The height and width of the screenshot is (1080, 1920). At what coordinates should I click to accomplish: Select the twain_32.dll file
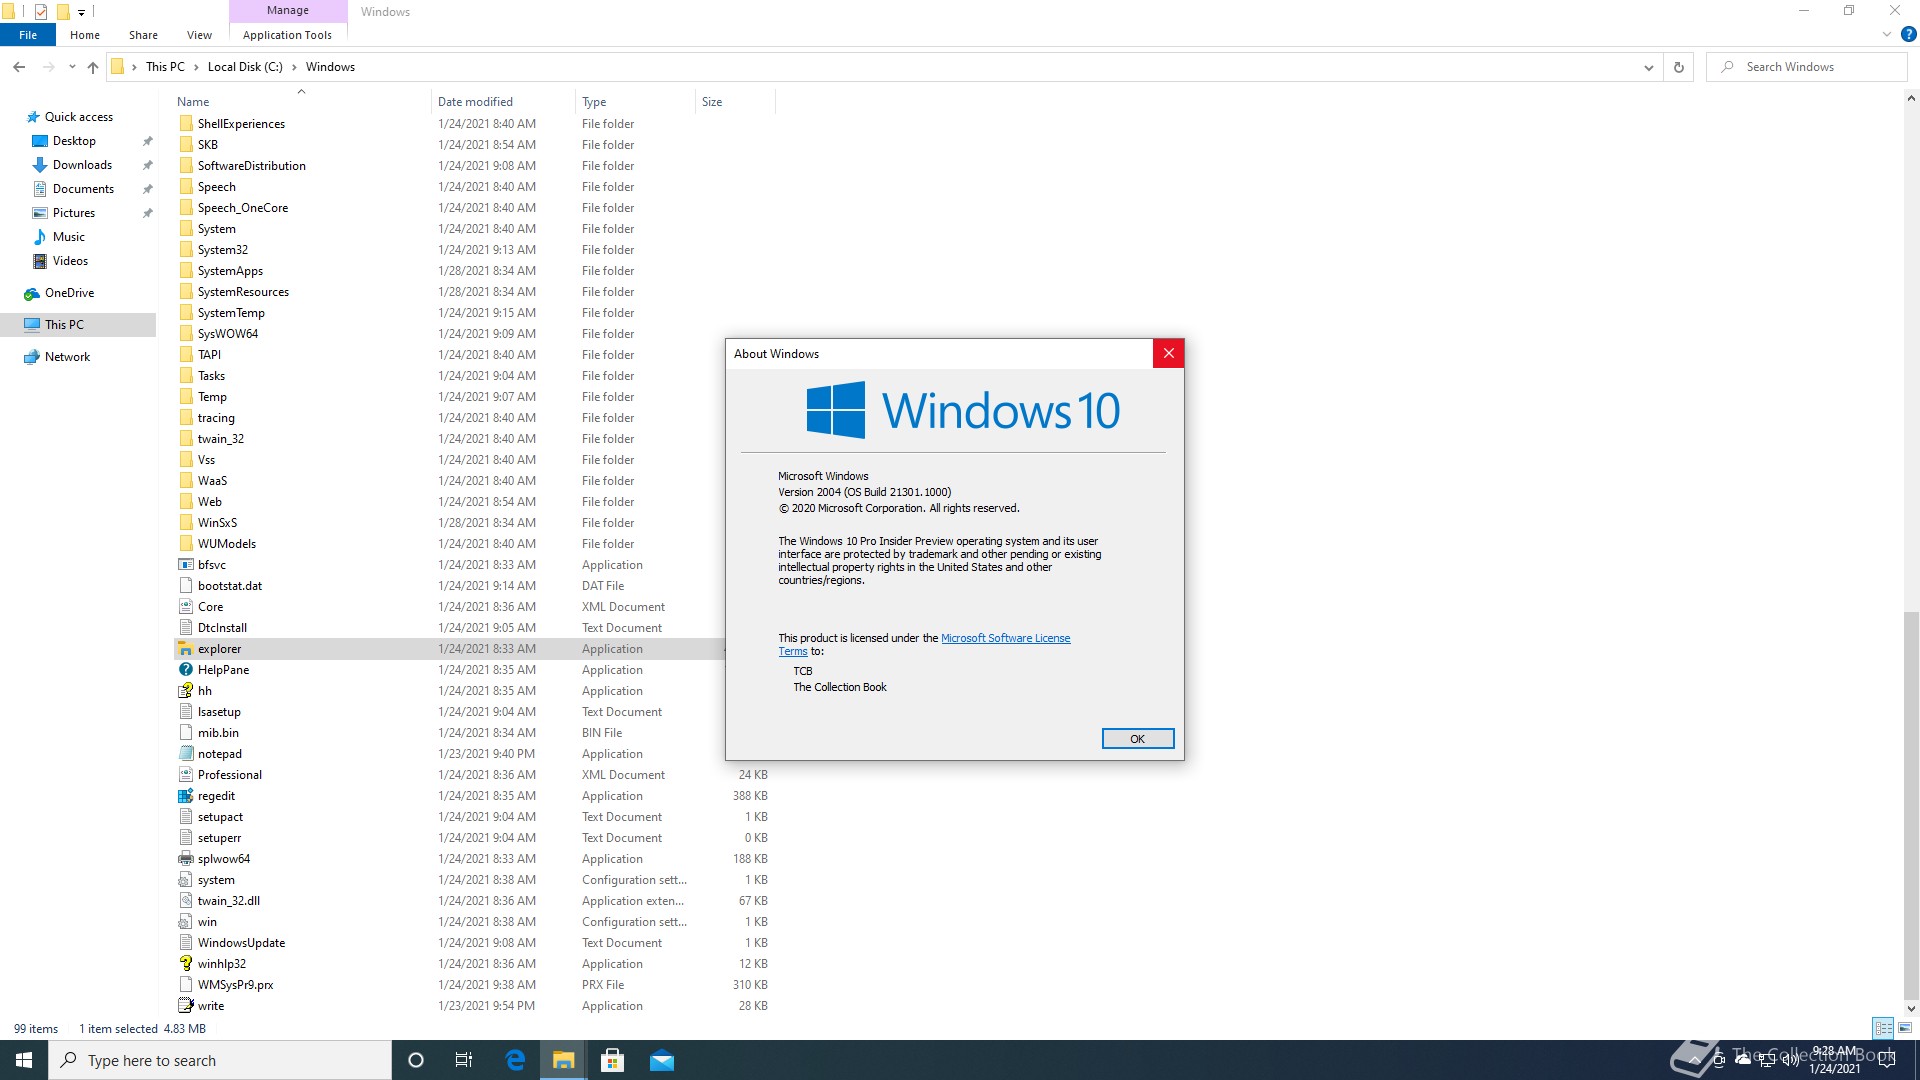tap(228, 901)
